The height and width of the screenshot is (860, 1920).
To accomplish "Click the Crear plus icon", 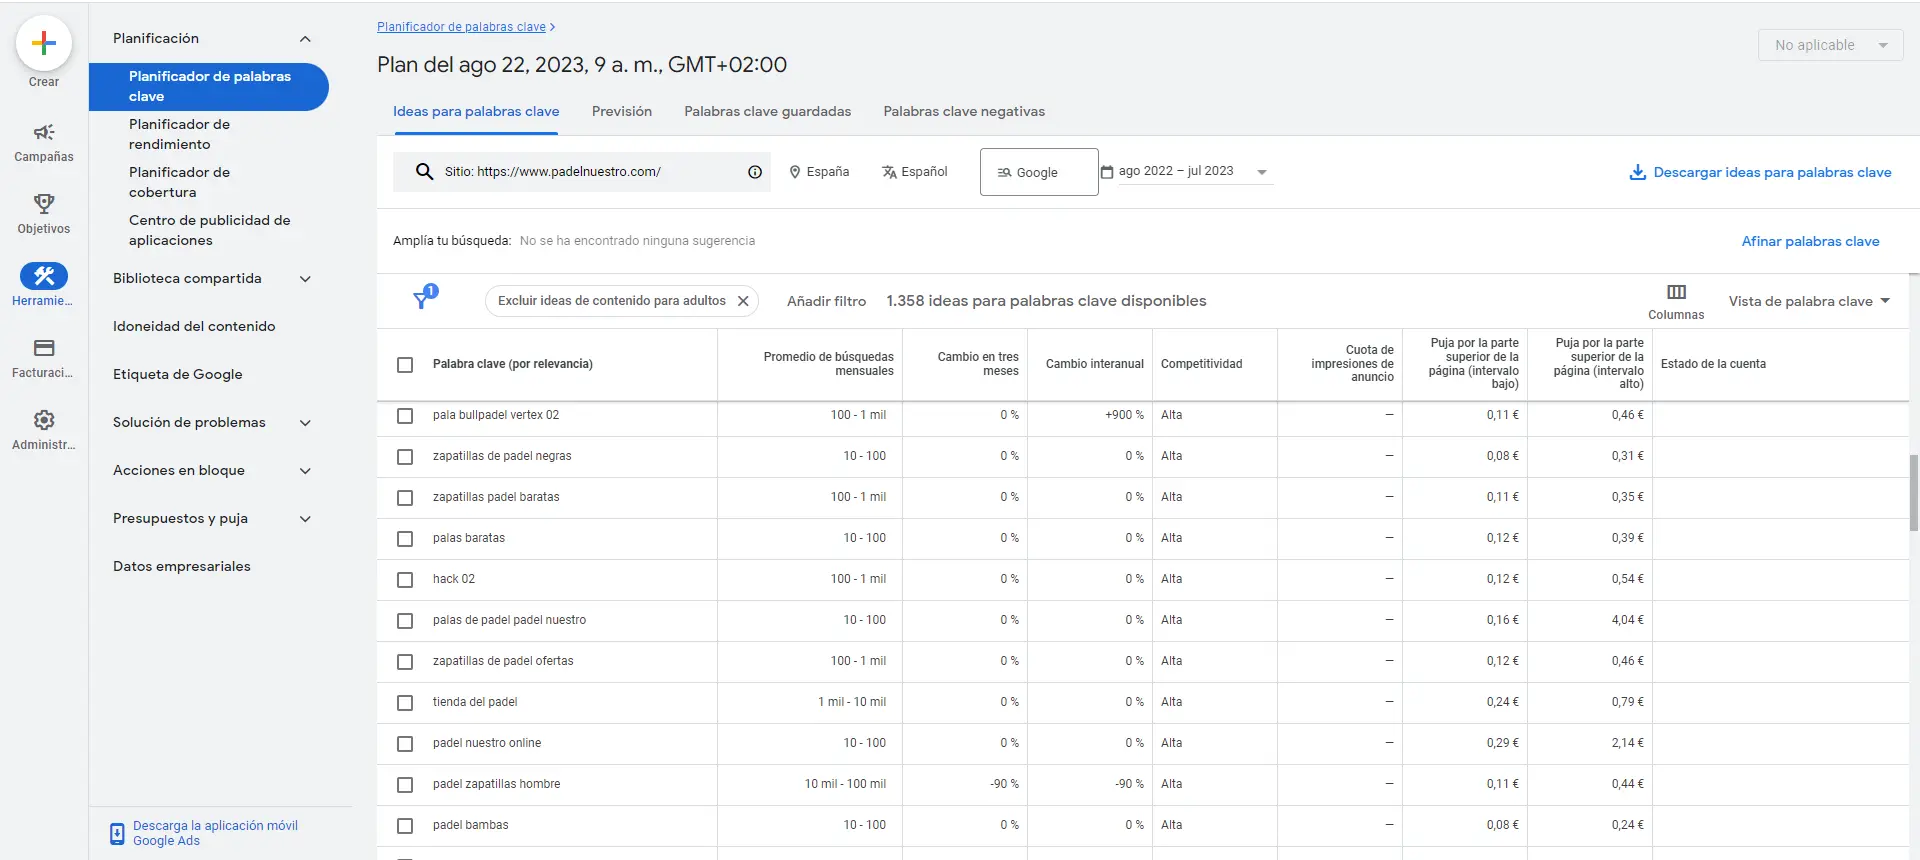I will [44, 43].
